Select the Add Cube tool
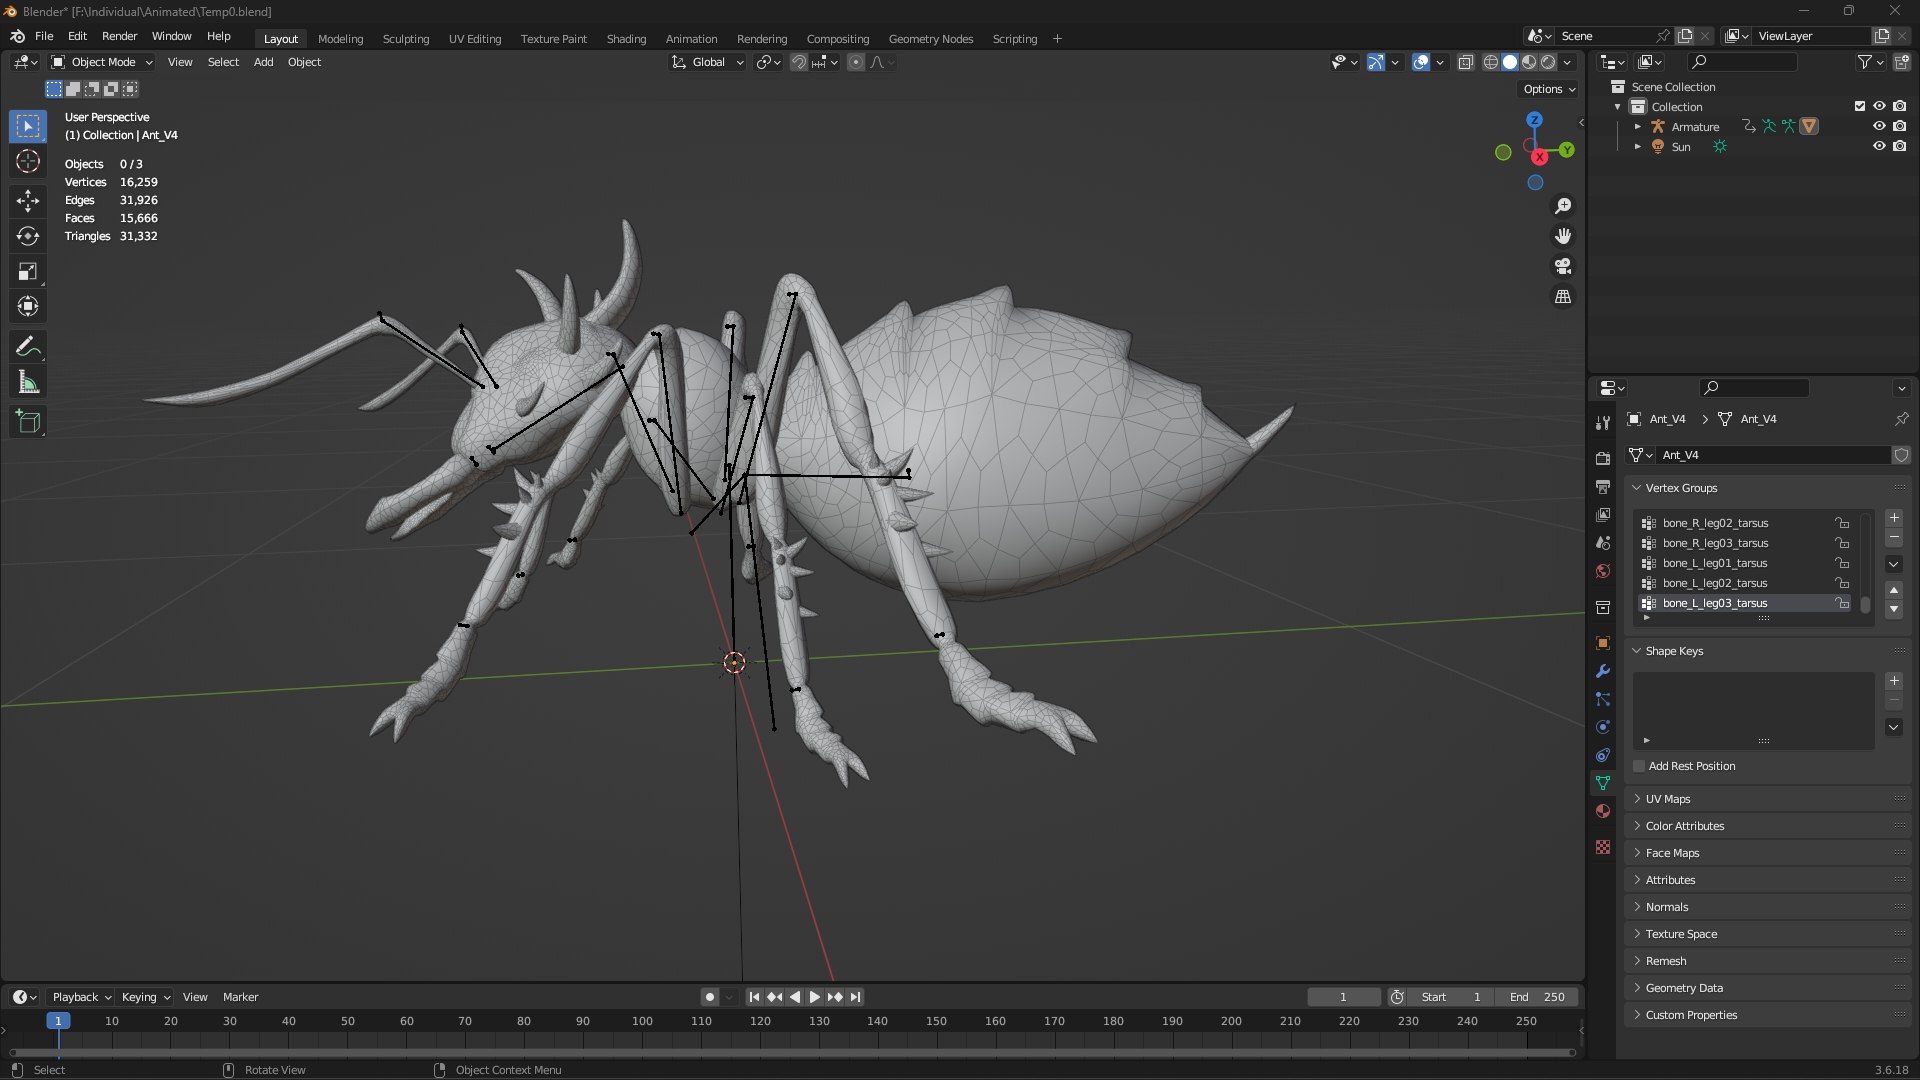The image size is (1920, 1080). click(x=28, y=422)
